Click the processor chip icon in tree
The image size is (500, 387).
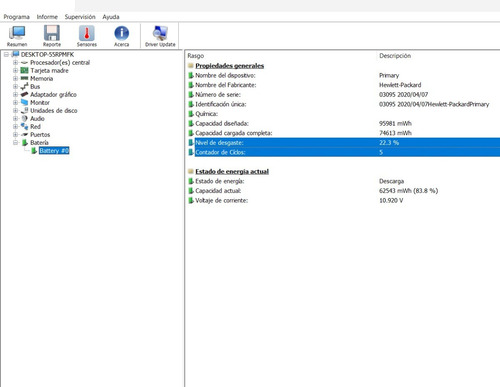click(x=24, y=62)
